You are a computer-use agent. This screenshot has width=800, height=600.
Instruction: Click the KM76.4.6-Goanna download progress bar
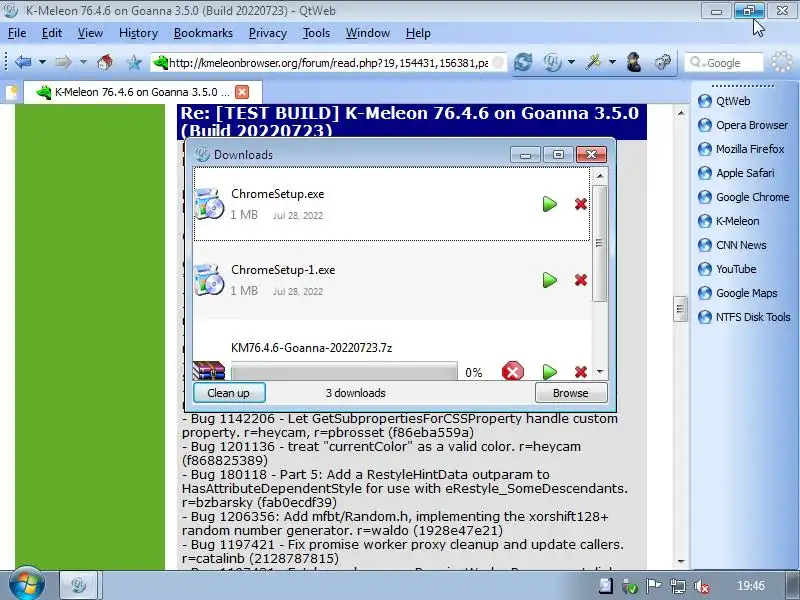(344, 371)
